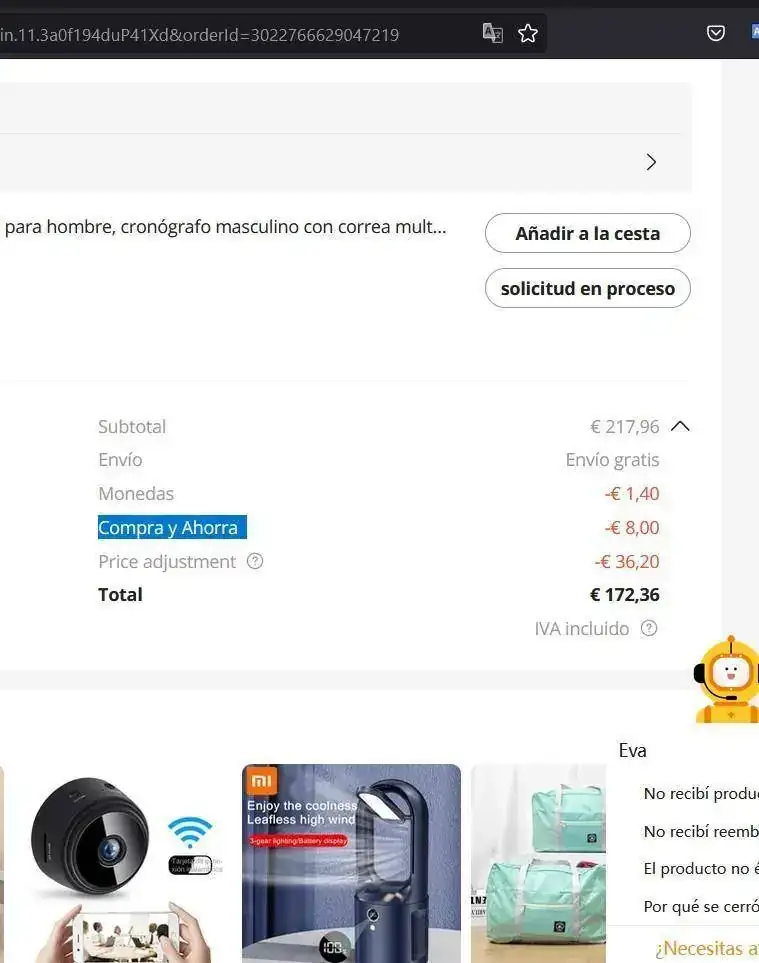
Task: Choose 'El producto no...' option in Eva chat
Action: pos(701,868)
